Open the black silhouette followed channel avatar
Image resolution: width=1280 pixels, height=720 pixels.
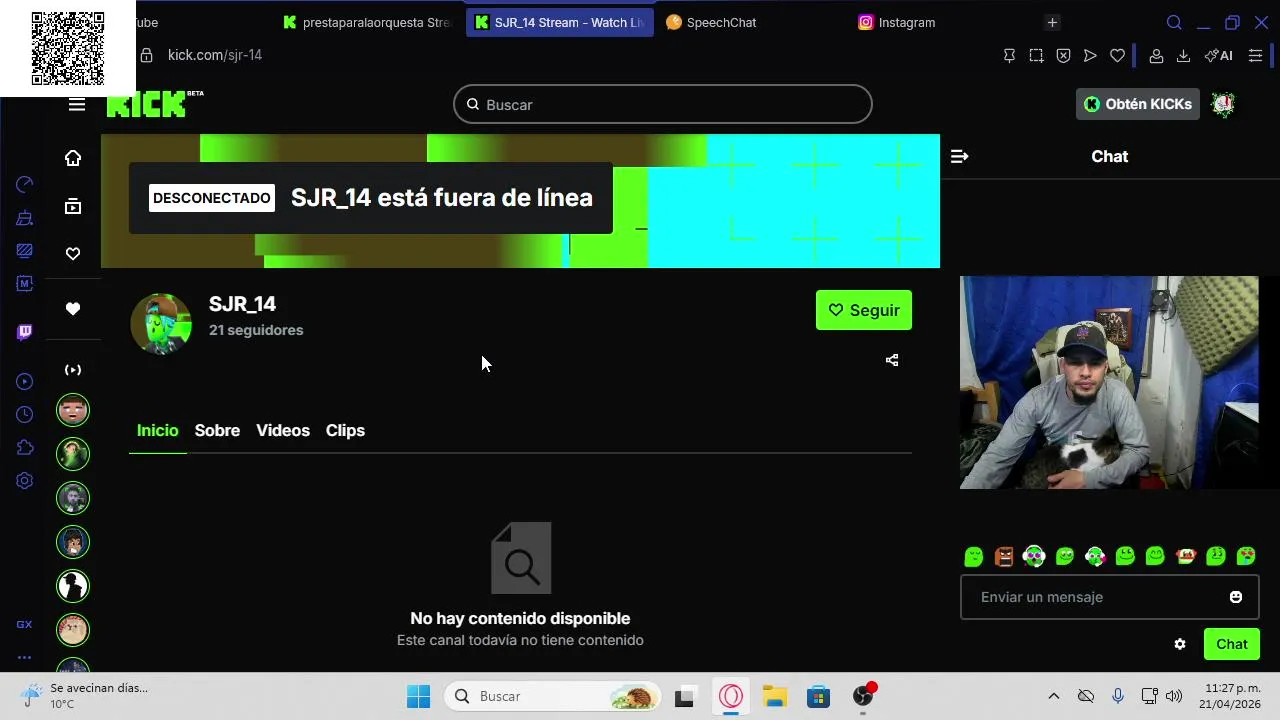coord(73,586)
